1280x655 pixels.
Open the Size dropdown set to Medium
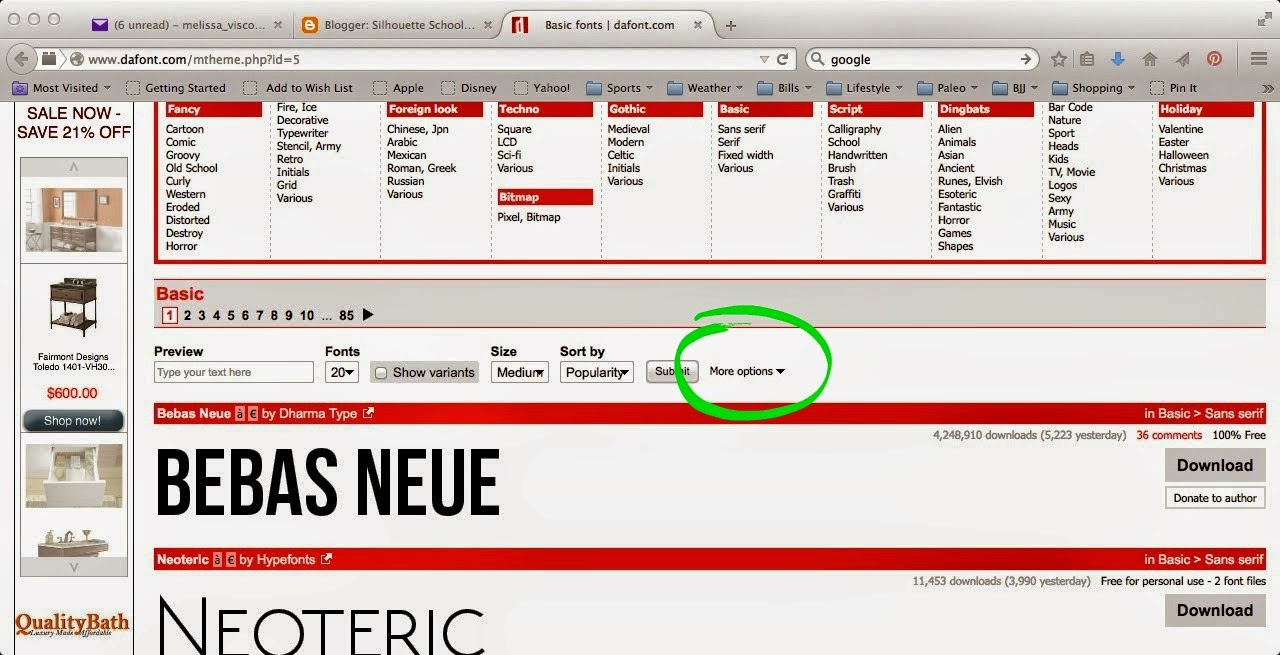(520, 372)
